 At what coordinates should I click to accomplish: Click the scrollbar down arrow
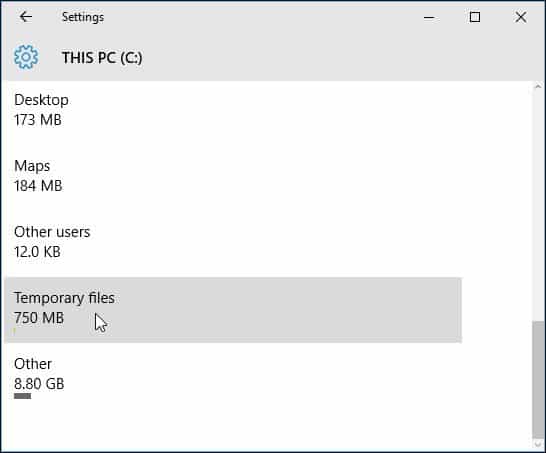538,444
